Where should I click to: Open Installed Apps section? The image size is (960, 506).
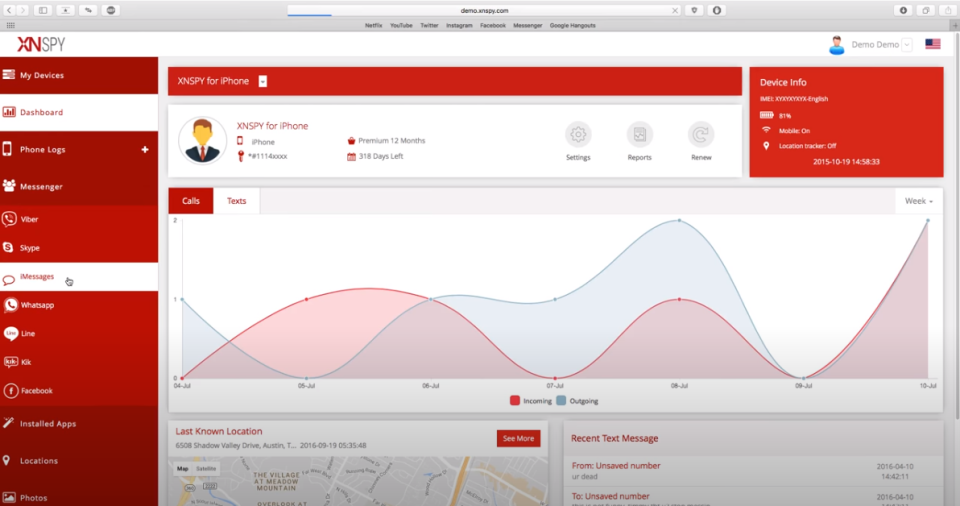79,424
